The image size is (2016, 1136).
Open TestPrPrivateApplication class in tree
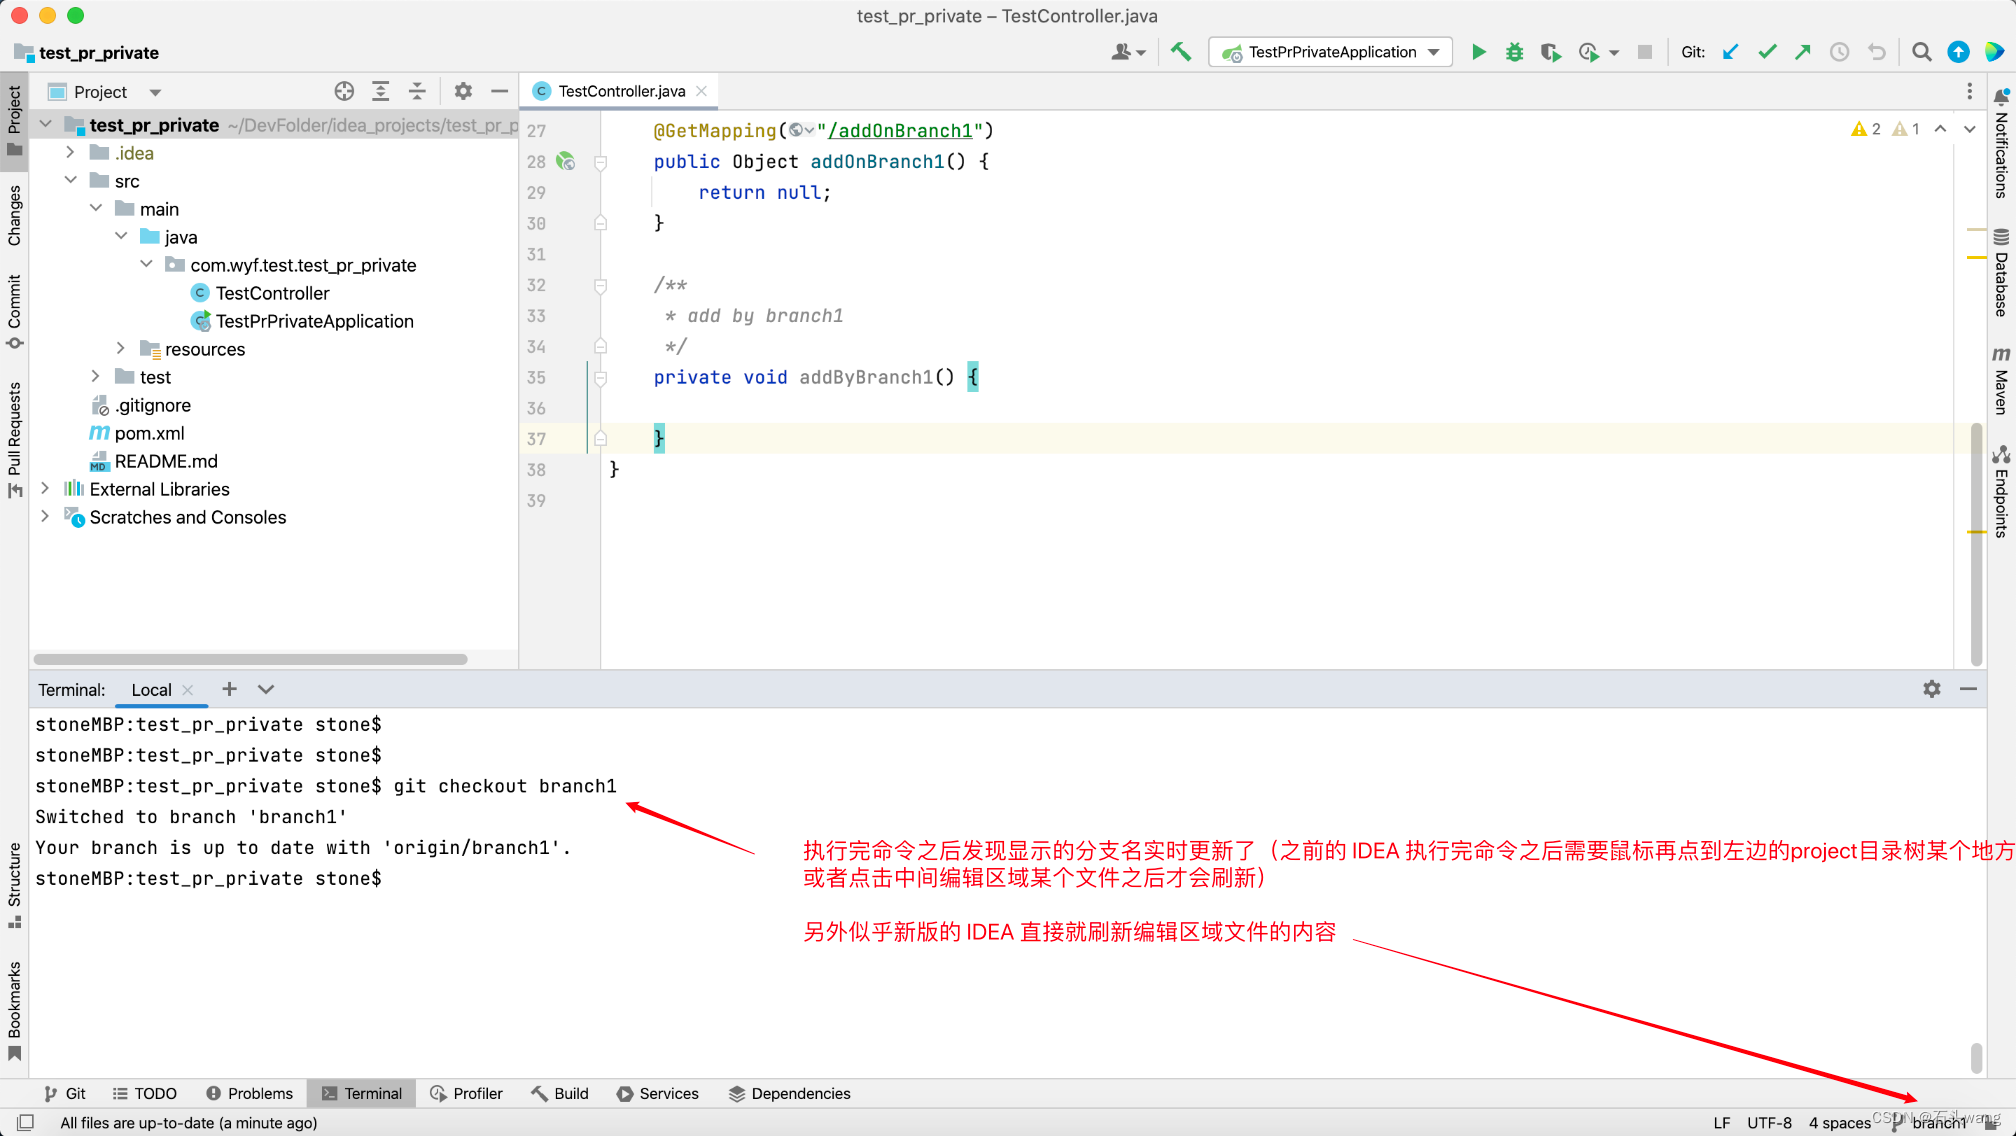(x=314, y=321)
